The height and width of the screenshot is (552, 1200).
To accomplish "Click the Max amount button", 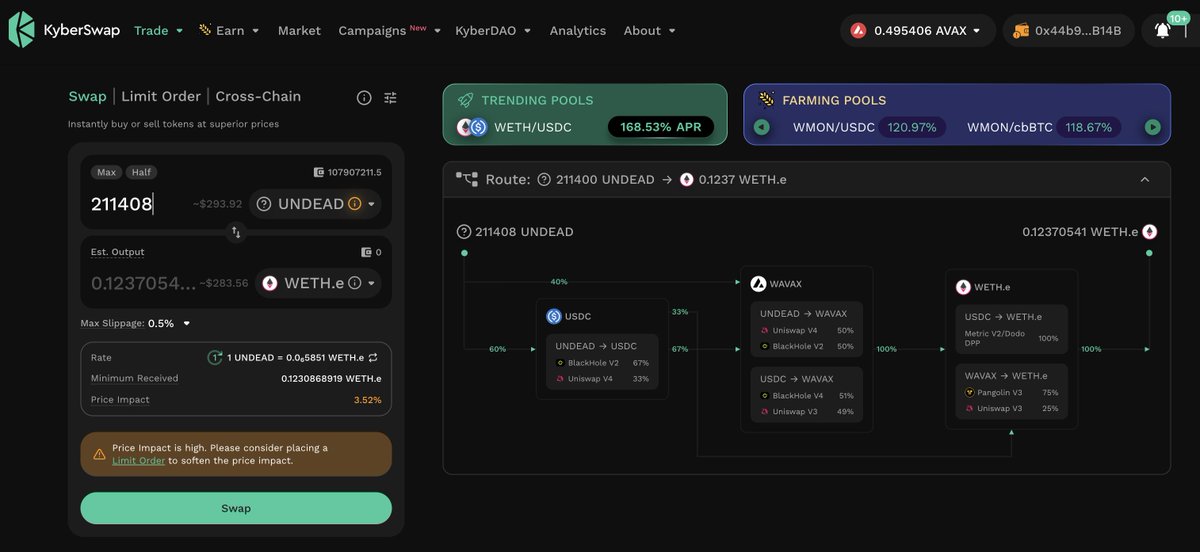I will (x=105, y=172).
